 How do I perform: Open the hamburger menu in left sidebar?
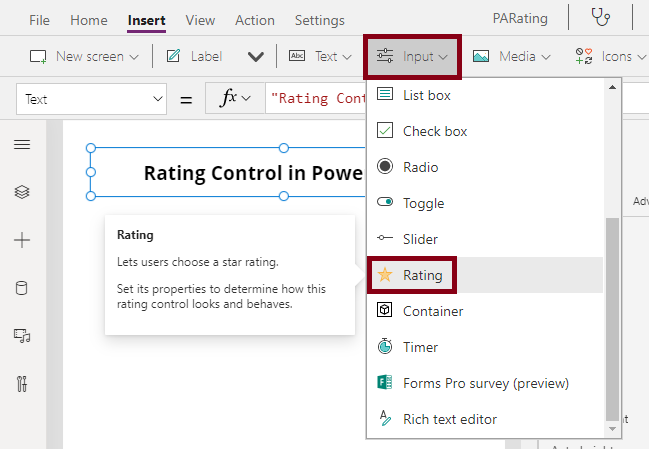(22, 144)
